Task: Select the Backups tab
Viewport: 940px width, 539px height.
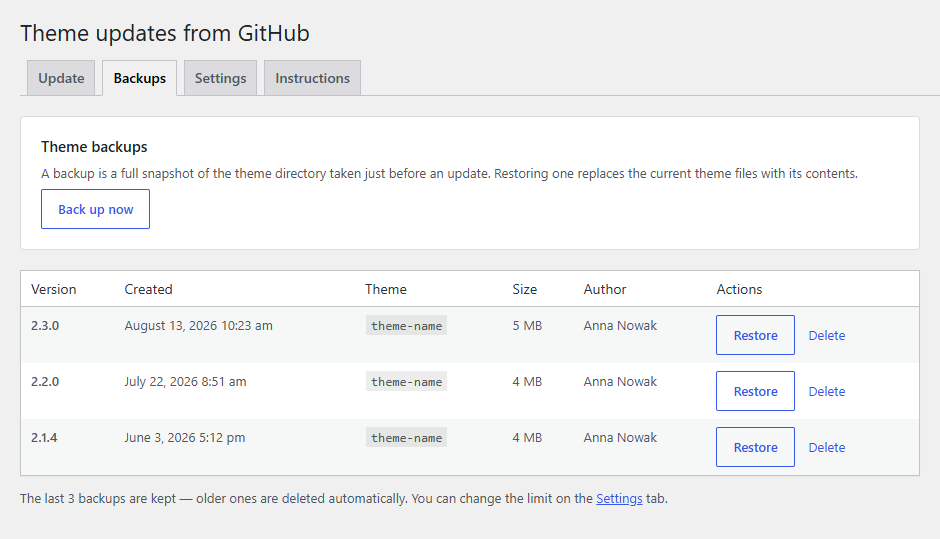Action: 140,78
